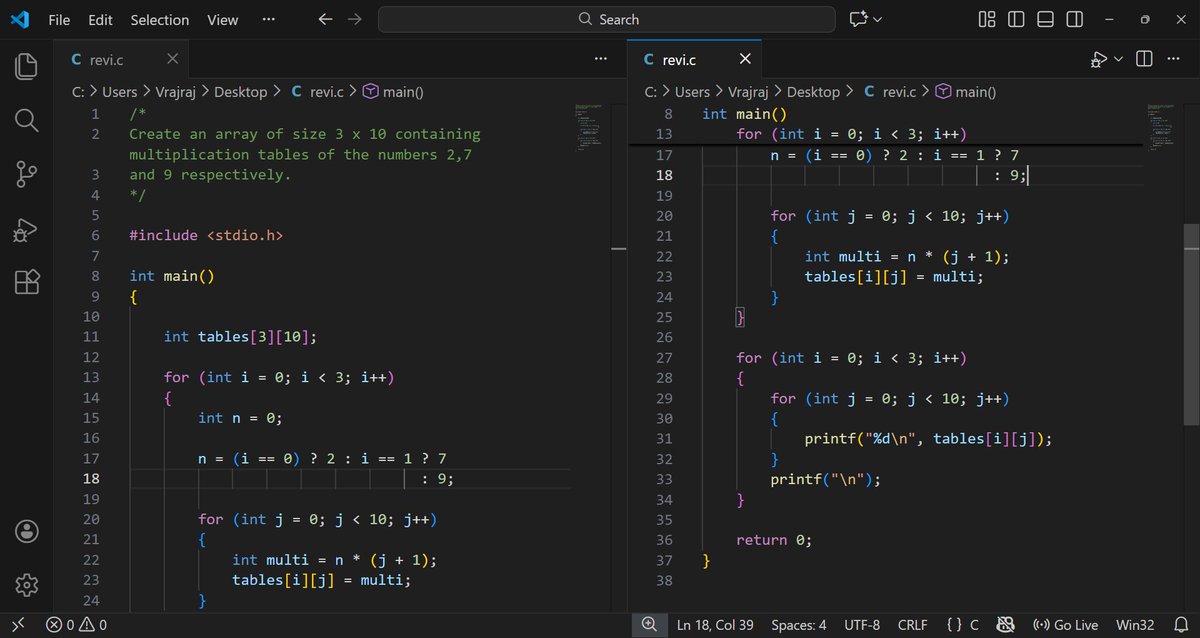Activate the right revi.c tab
1200x638 pixels.
(x=695, y=60)
